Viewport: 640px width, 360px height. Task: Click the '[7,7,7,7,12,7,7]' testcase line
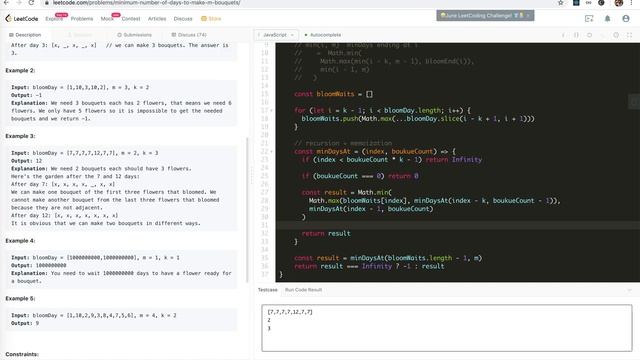290,312
